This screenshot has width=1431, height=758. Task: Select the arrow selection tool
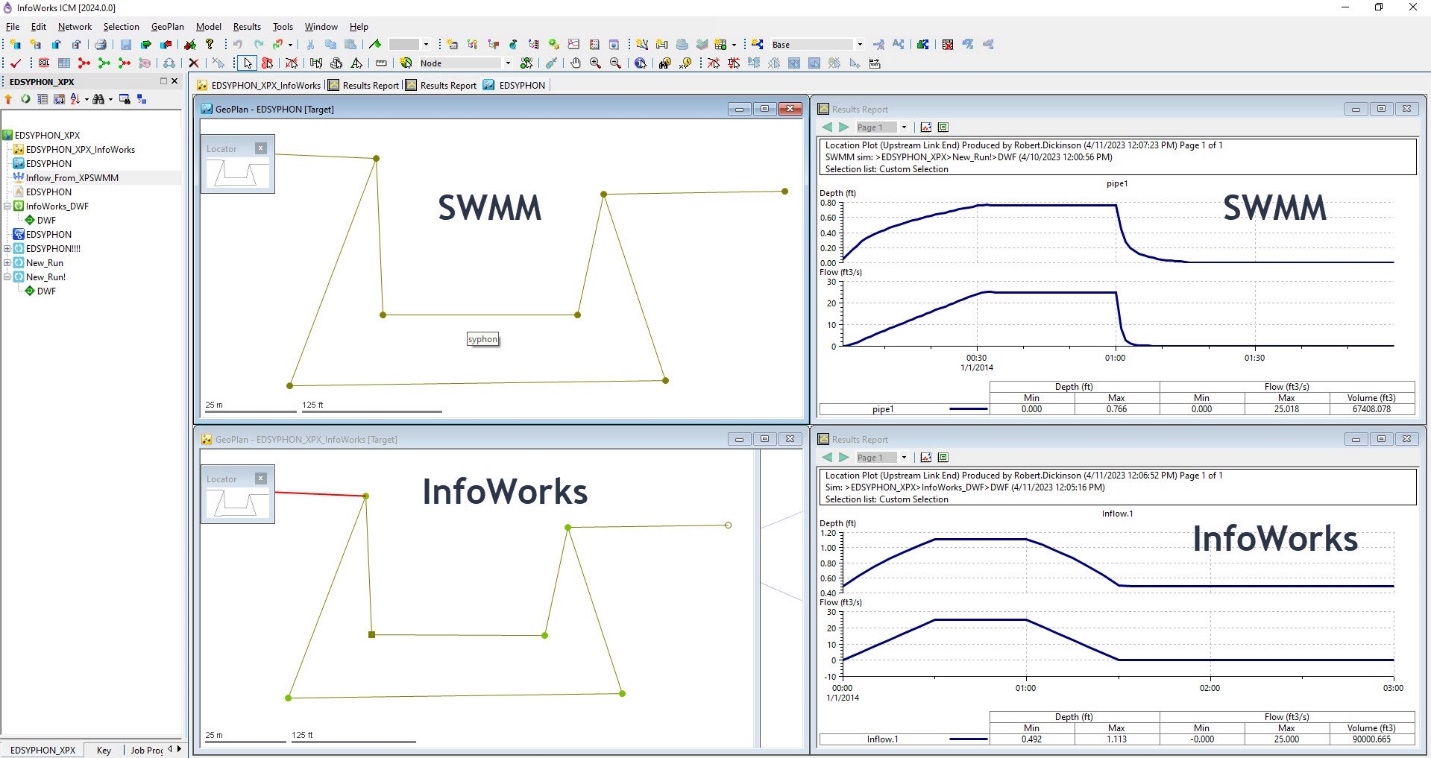tap(247, 63)
